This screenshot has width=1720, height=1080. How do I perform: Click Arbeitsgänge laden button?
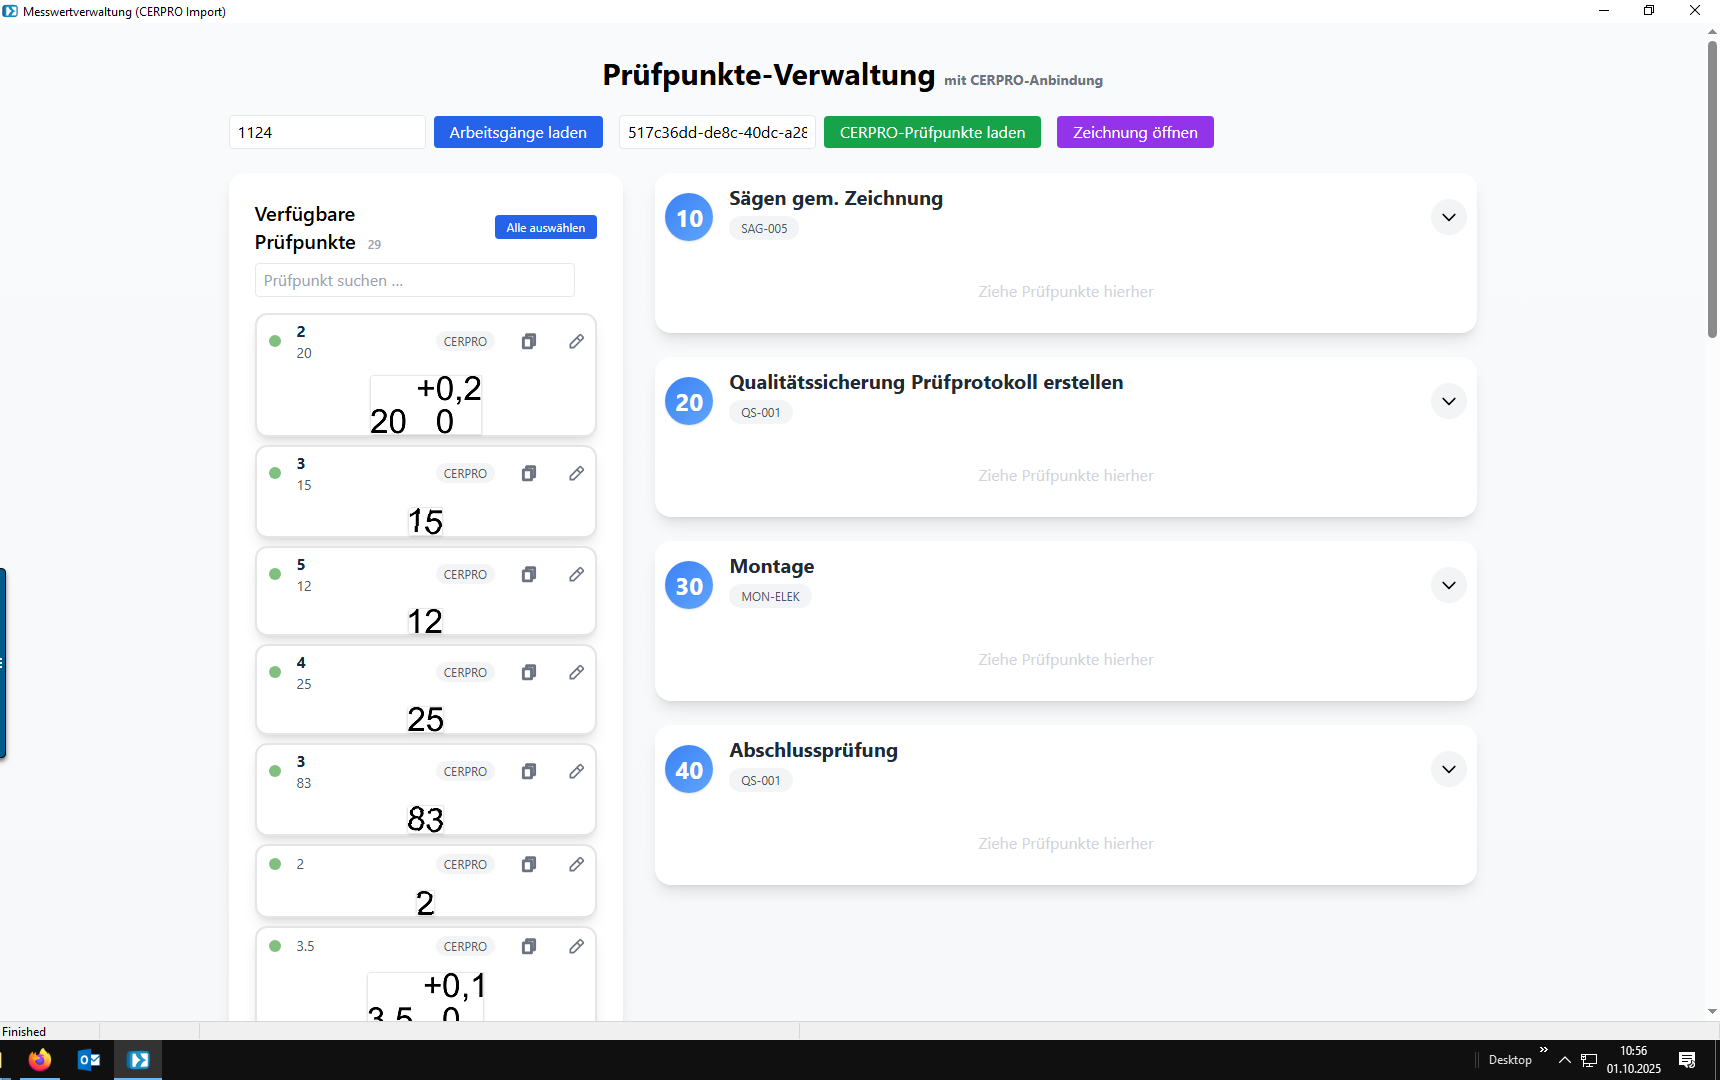point(518,133)
